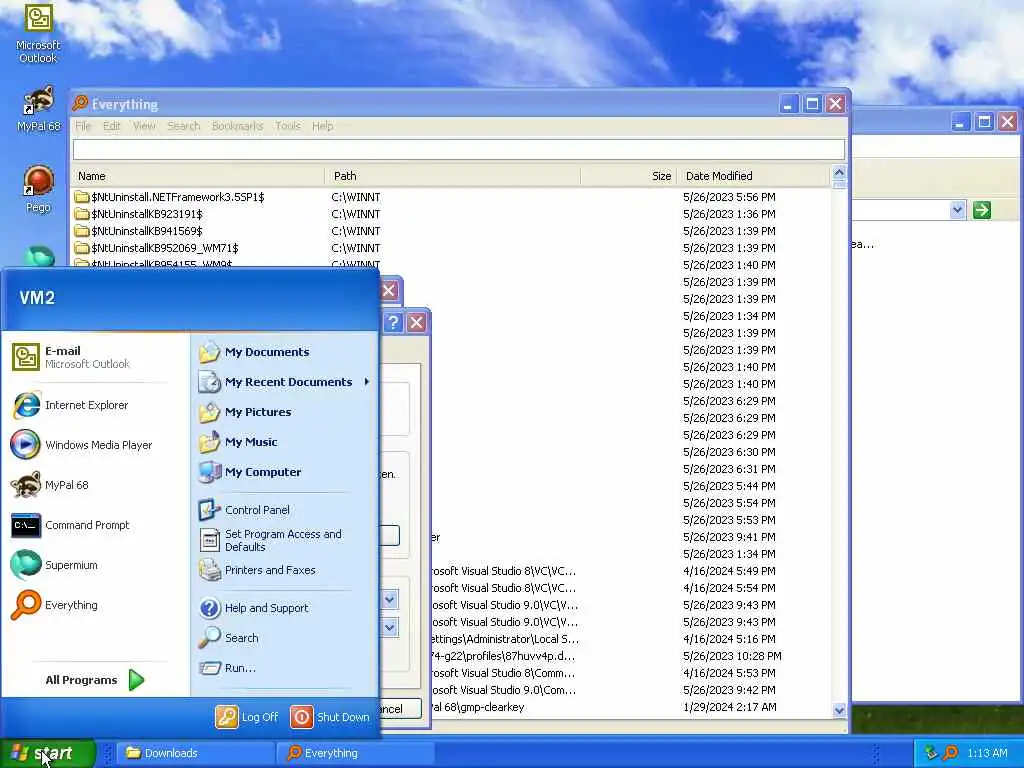
Task: Open Search from Start menu
Action: [x=285, y=638]
